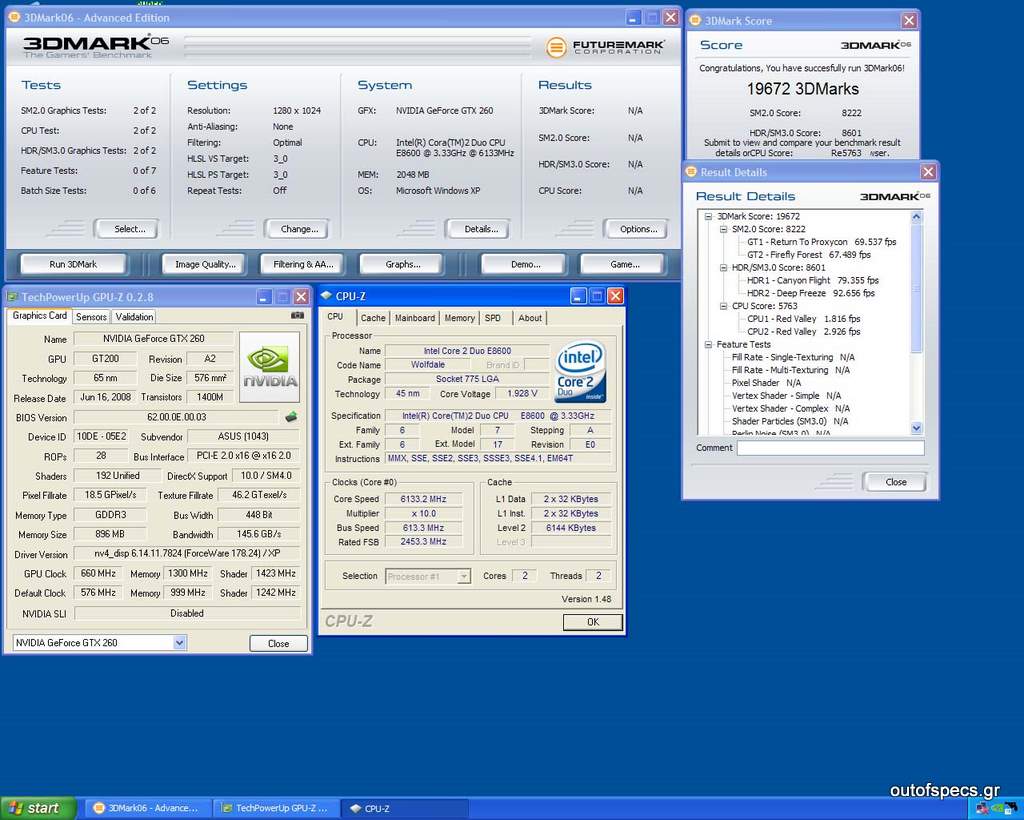Image resolution: width=1024 pixels, height=820 pixels.
Task: Select Fill Rate - Single-Texturing tree row
Action: coord(793,357)
